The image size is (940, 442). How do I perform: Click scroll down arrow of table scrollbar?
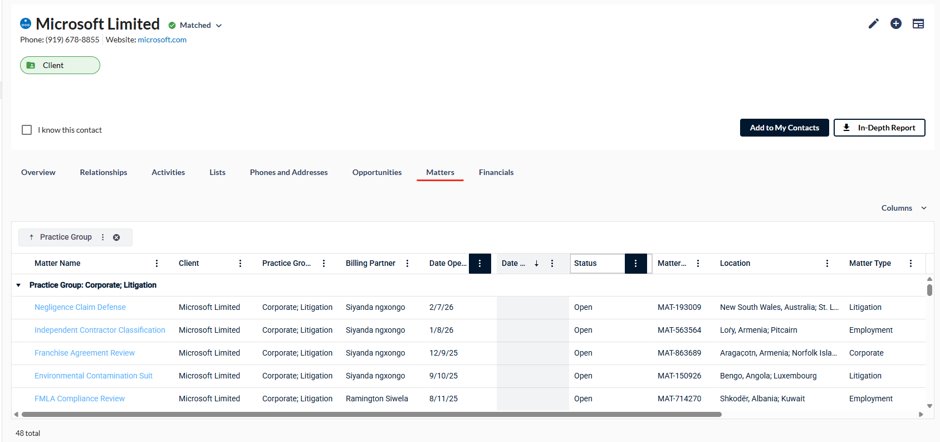click(x=929, y=406)
